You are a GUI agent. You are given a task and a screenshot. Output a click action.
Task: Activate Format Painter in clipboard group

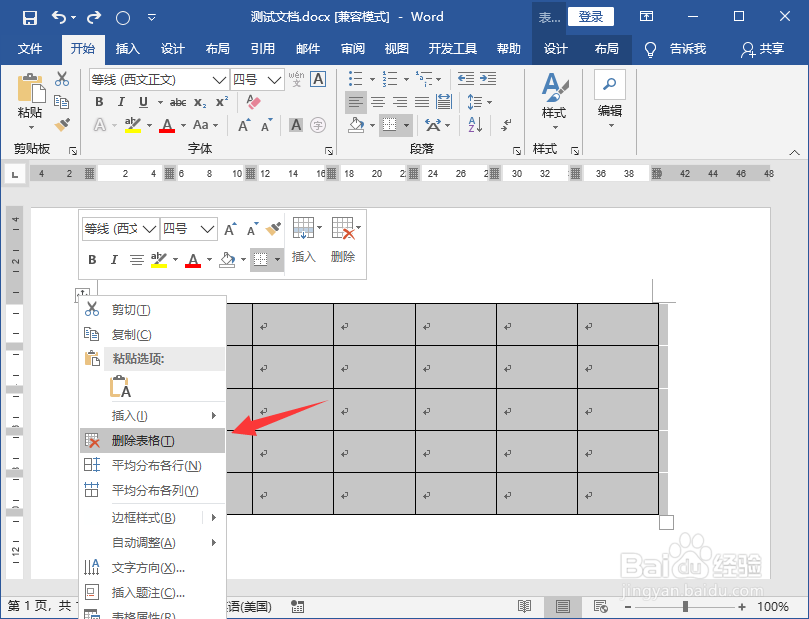click(62, 124)
